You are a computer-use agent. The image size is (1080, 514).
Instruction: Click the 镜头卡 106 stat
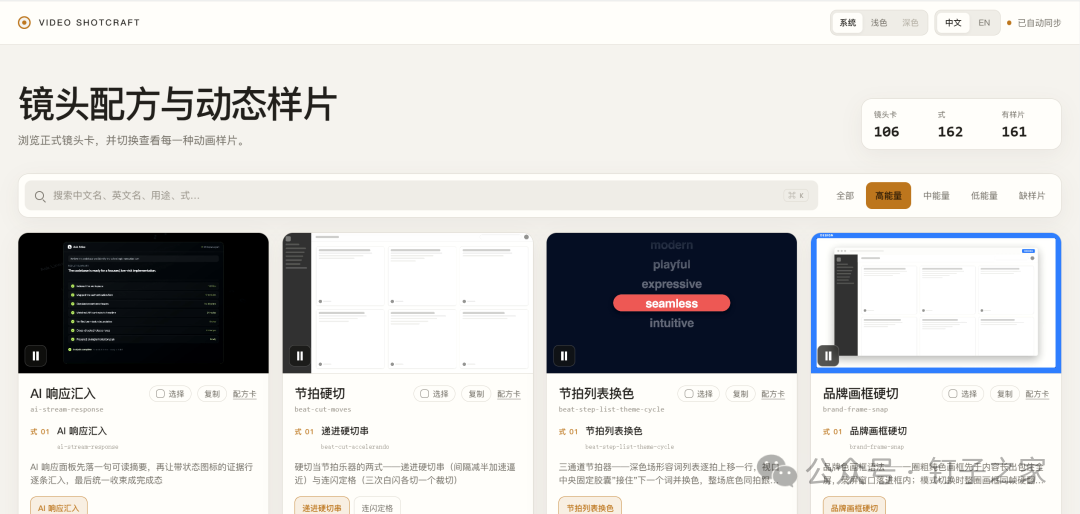click(886, 124)
